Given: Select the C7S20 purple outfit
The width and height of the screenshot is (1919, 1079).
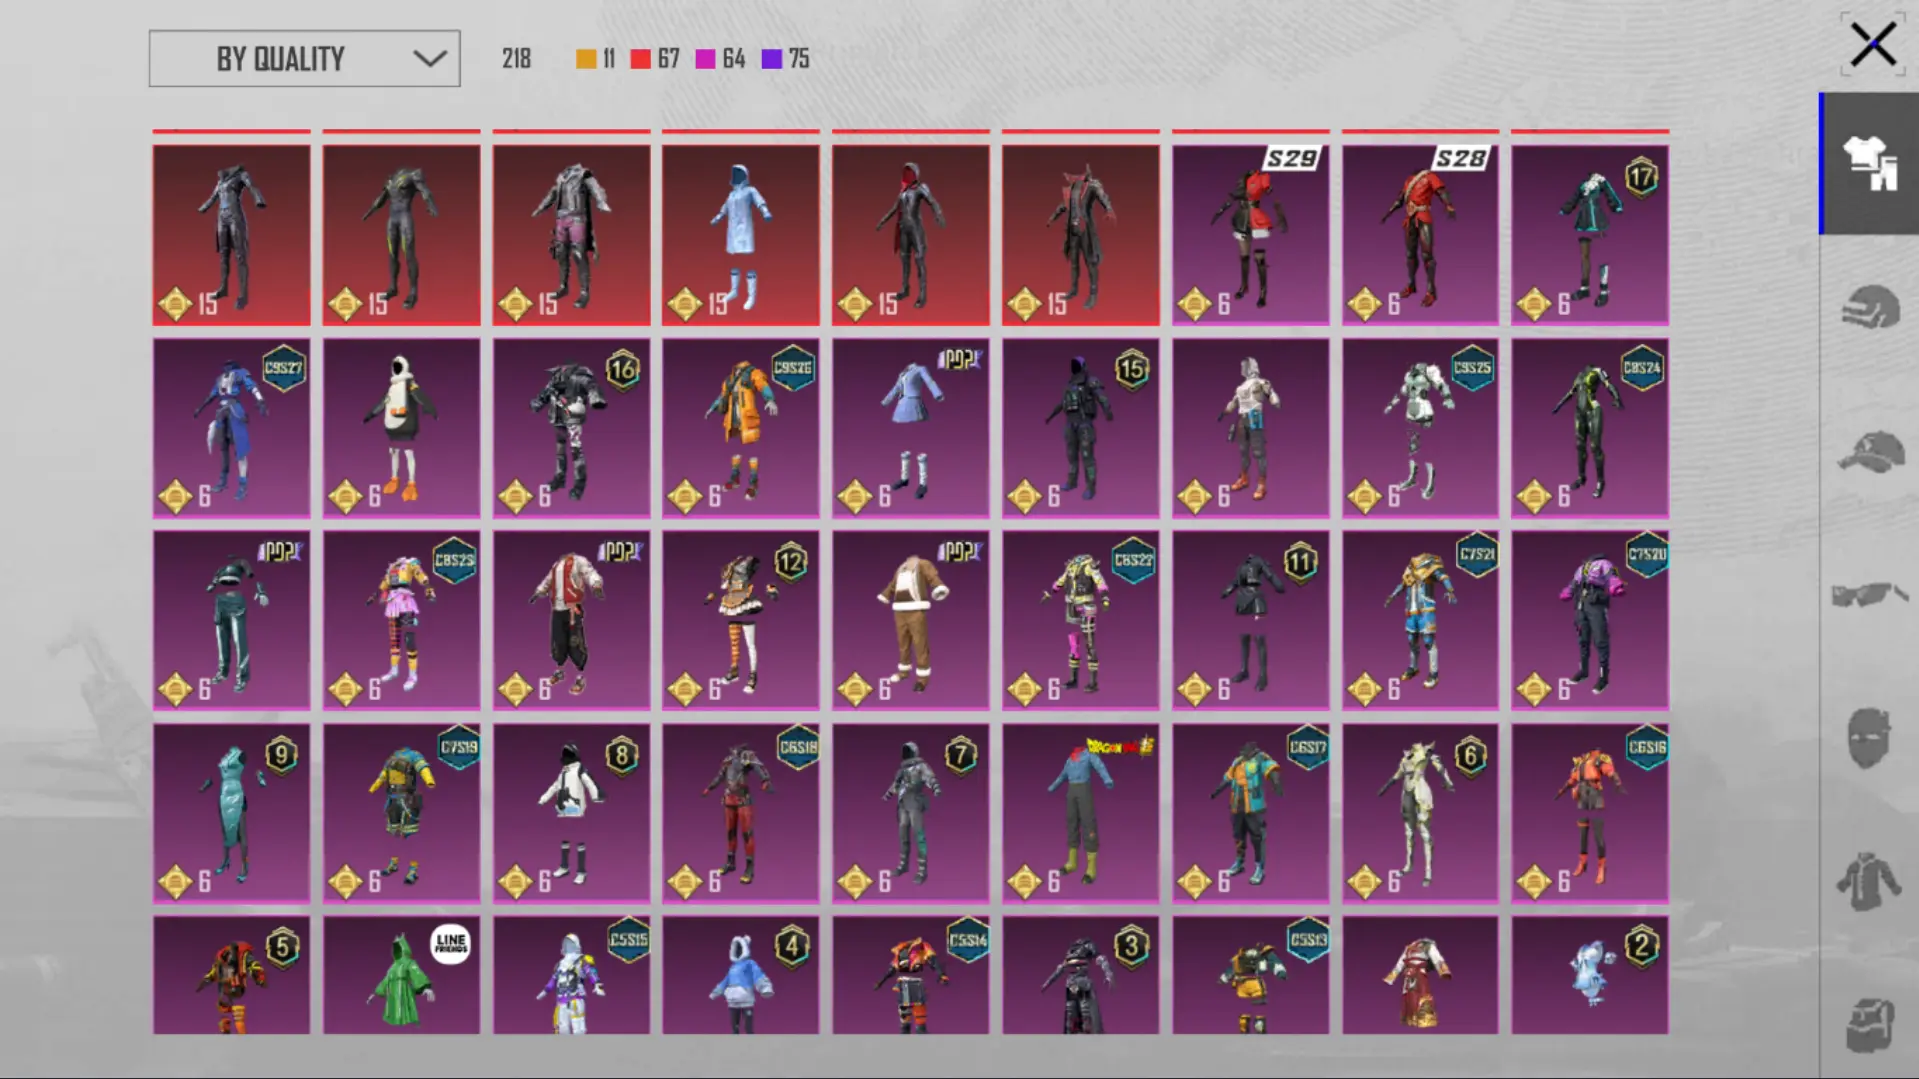Looking at the screenshot, I should pos(1590,621).
